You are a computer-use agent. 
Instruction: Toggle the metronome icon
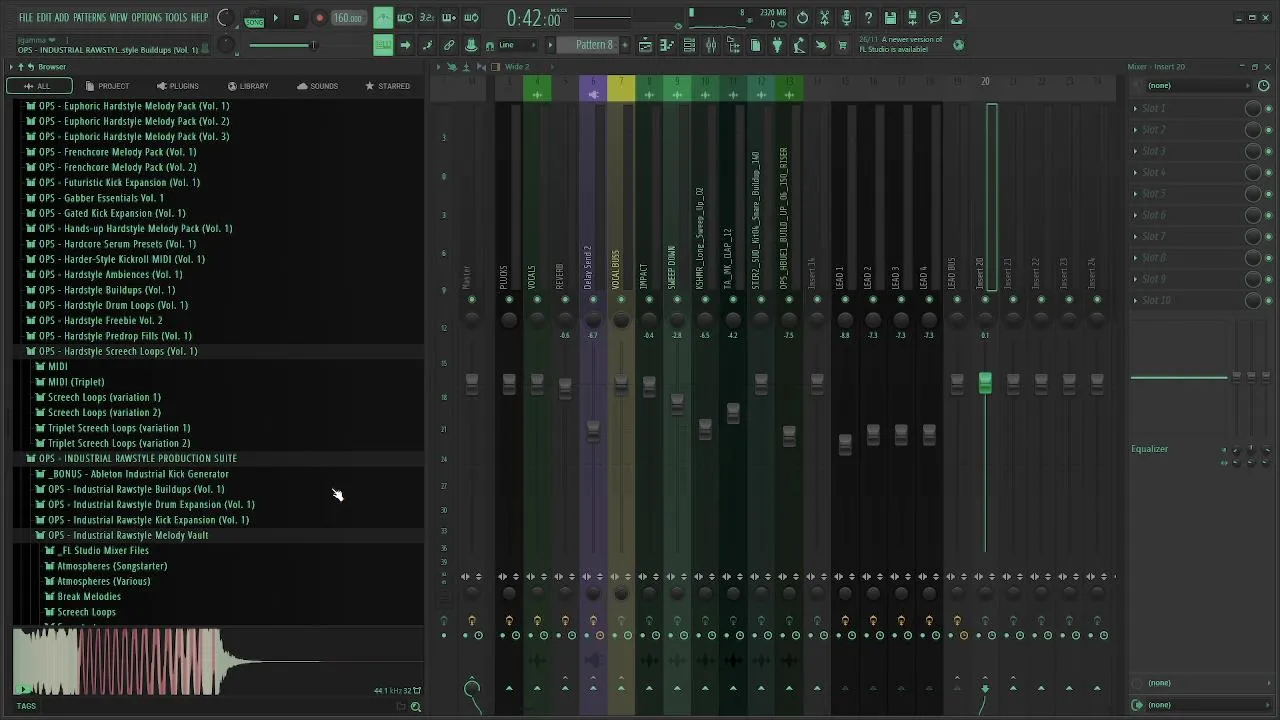tap(383, 17)
